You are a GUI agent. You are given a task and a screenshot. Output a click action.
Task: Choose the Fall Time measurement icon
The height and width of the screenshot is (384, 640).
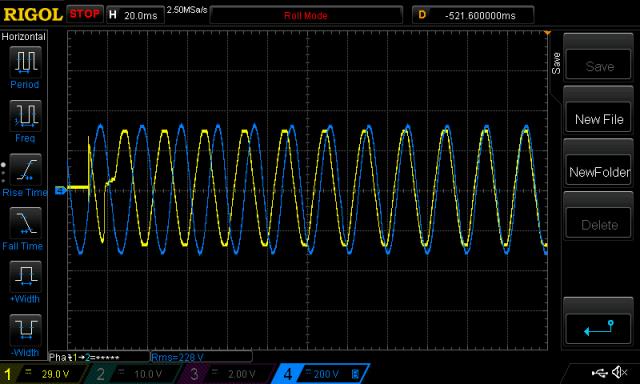point(25,223)
